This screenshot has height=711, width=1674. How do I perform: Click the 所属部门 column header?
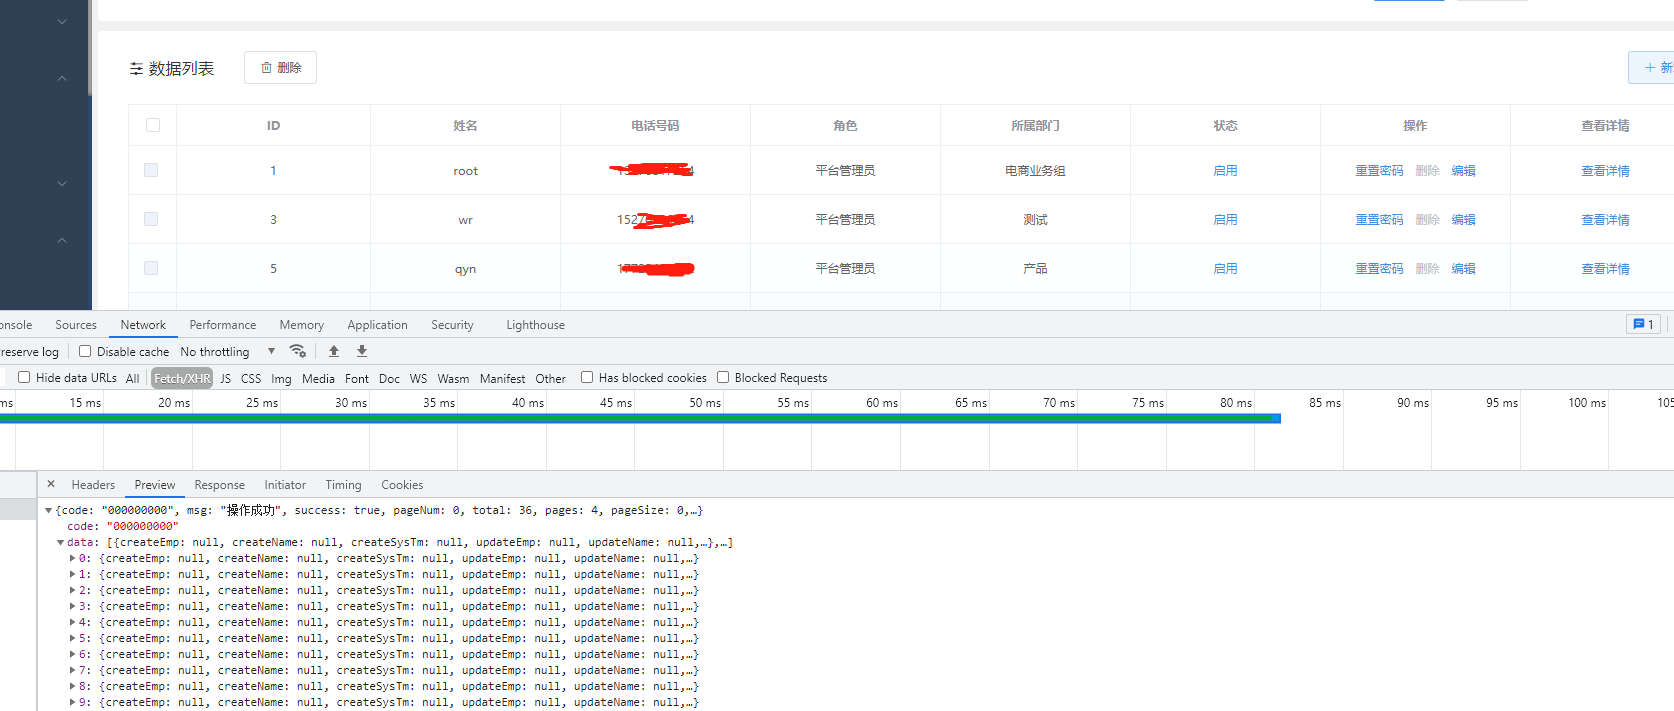point(1035,126)
